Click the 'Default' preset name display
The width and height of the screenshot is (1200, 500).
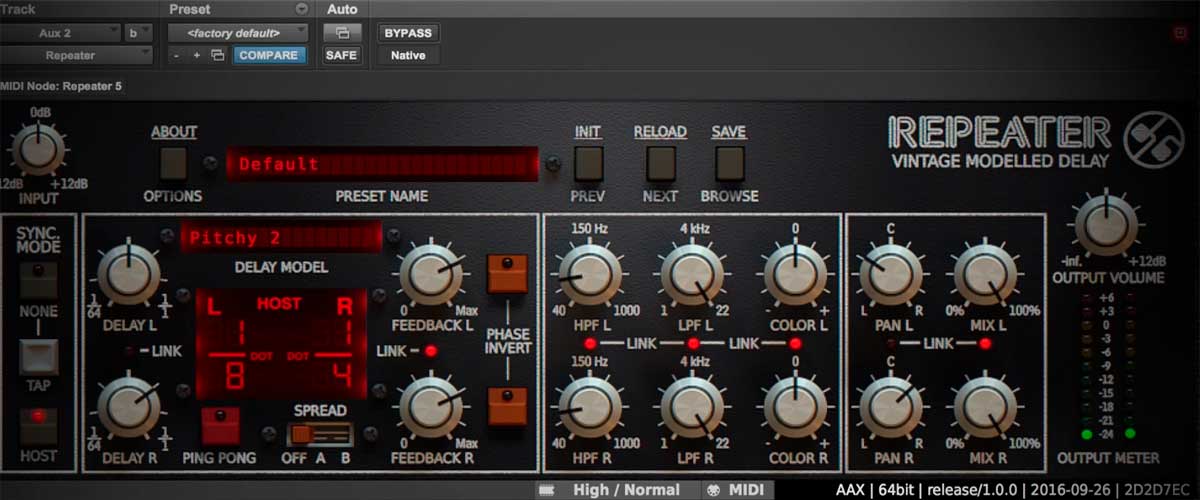[x=381, y=164]
